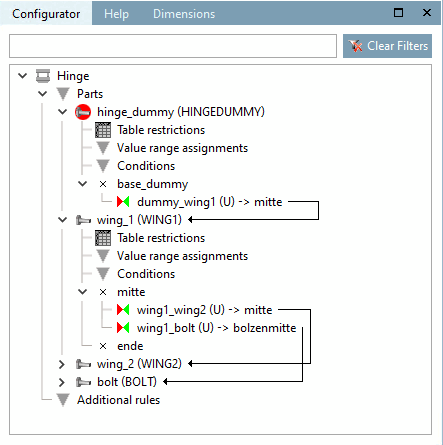The height and width of the screenshot is (445, 443).
Task: Click the wing_1 part icon
Action: click(83, 220)
